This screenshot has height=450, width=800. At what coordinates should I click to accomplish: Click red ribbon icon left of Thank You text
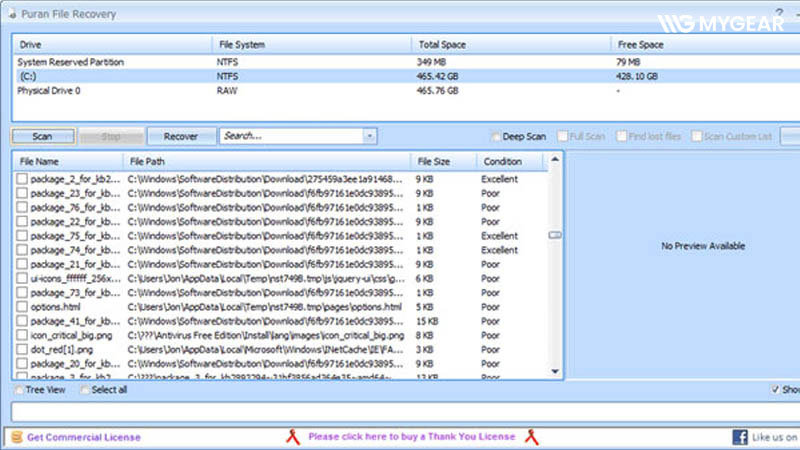(x=290, y=437)
